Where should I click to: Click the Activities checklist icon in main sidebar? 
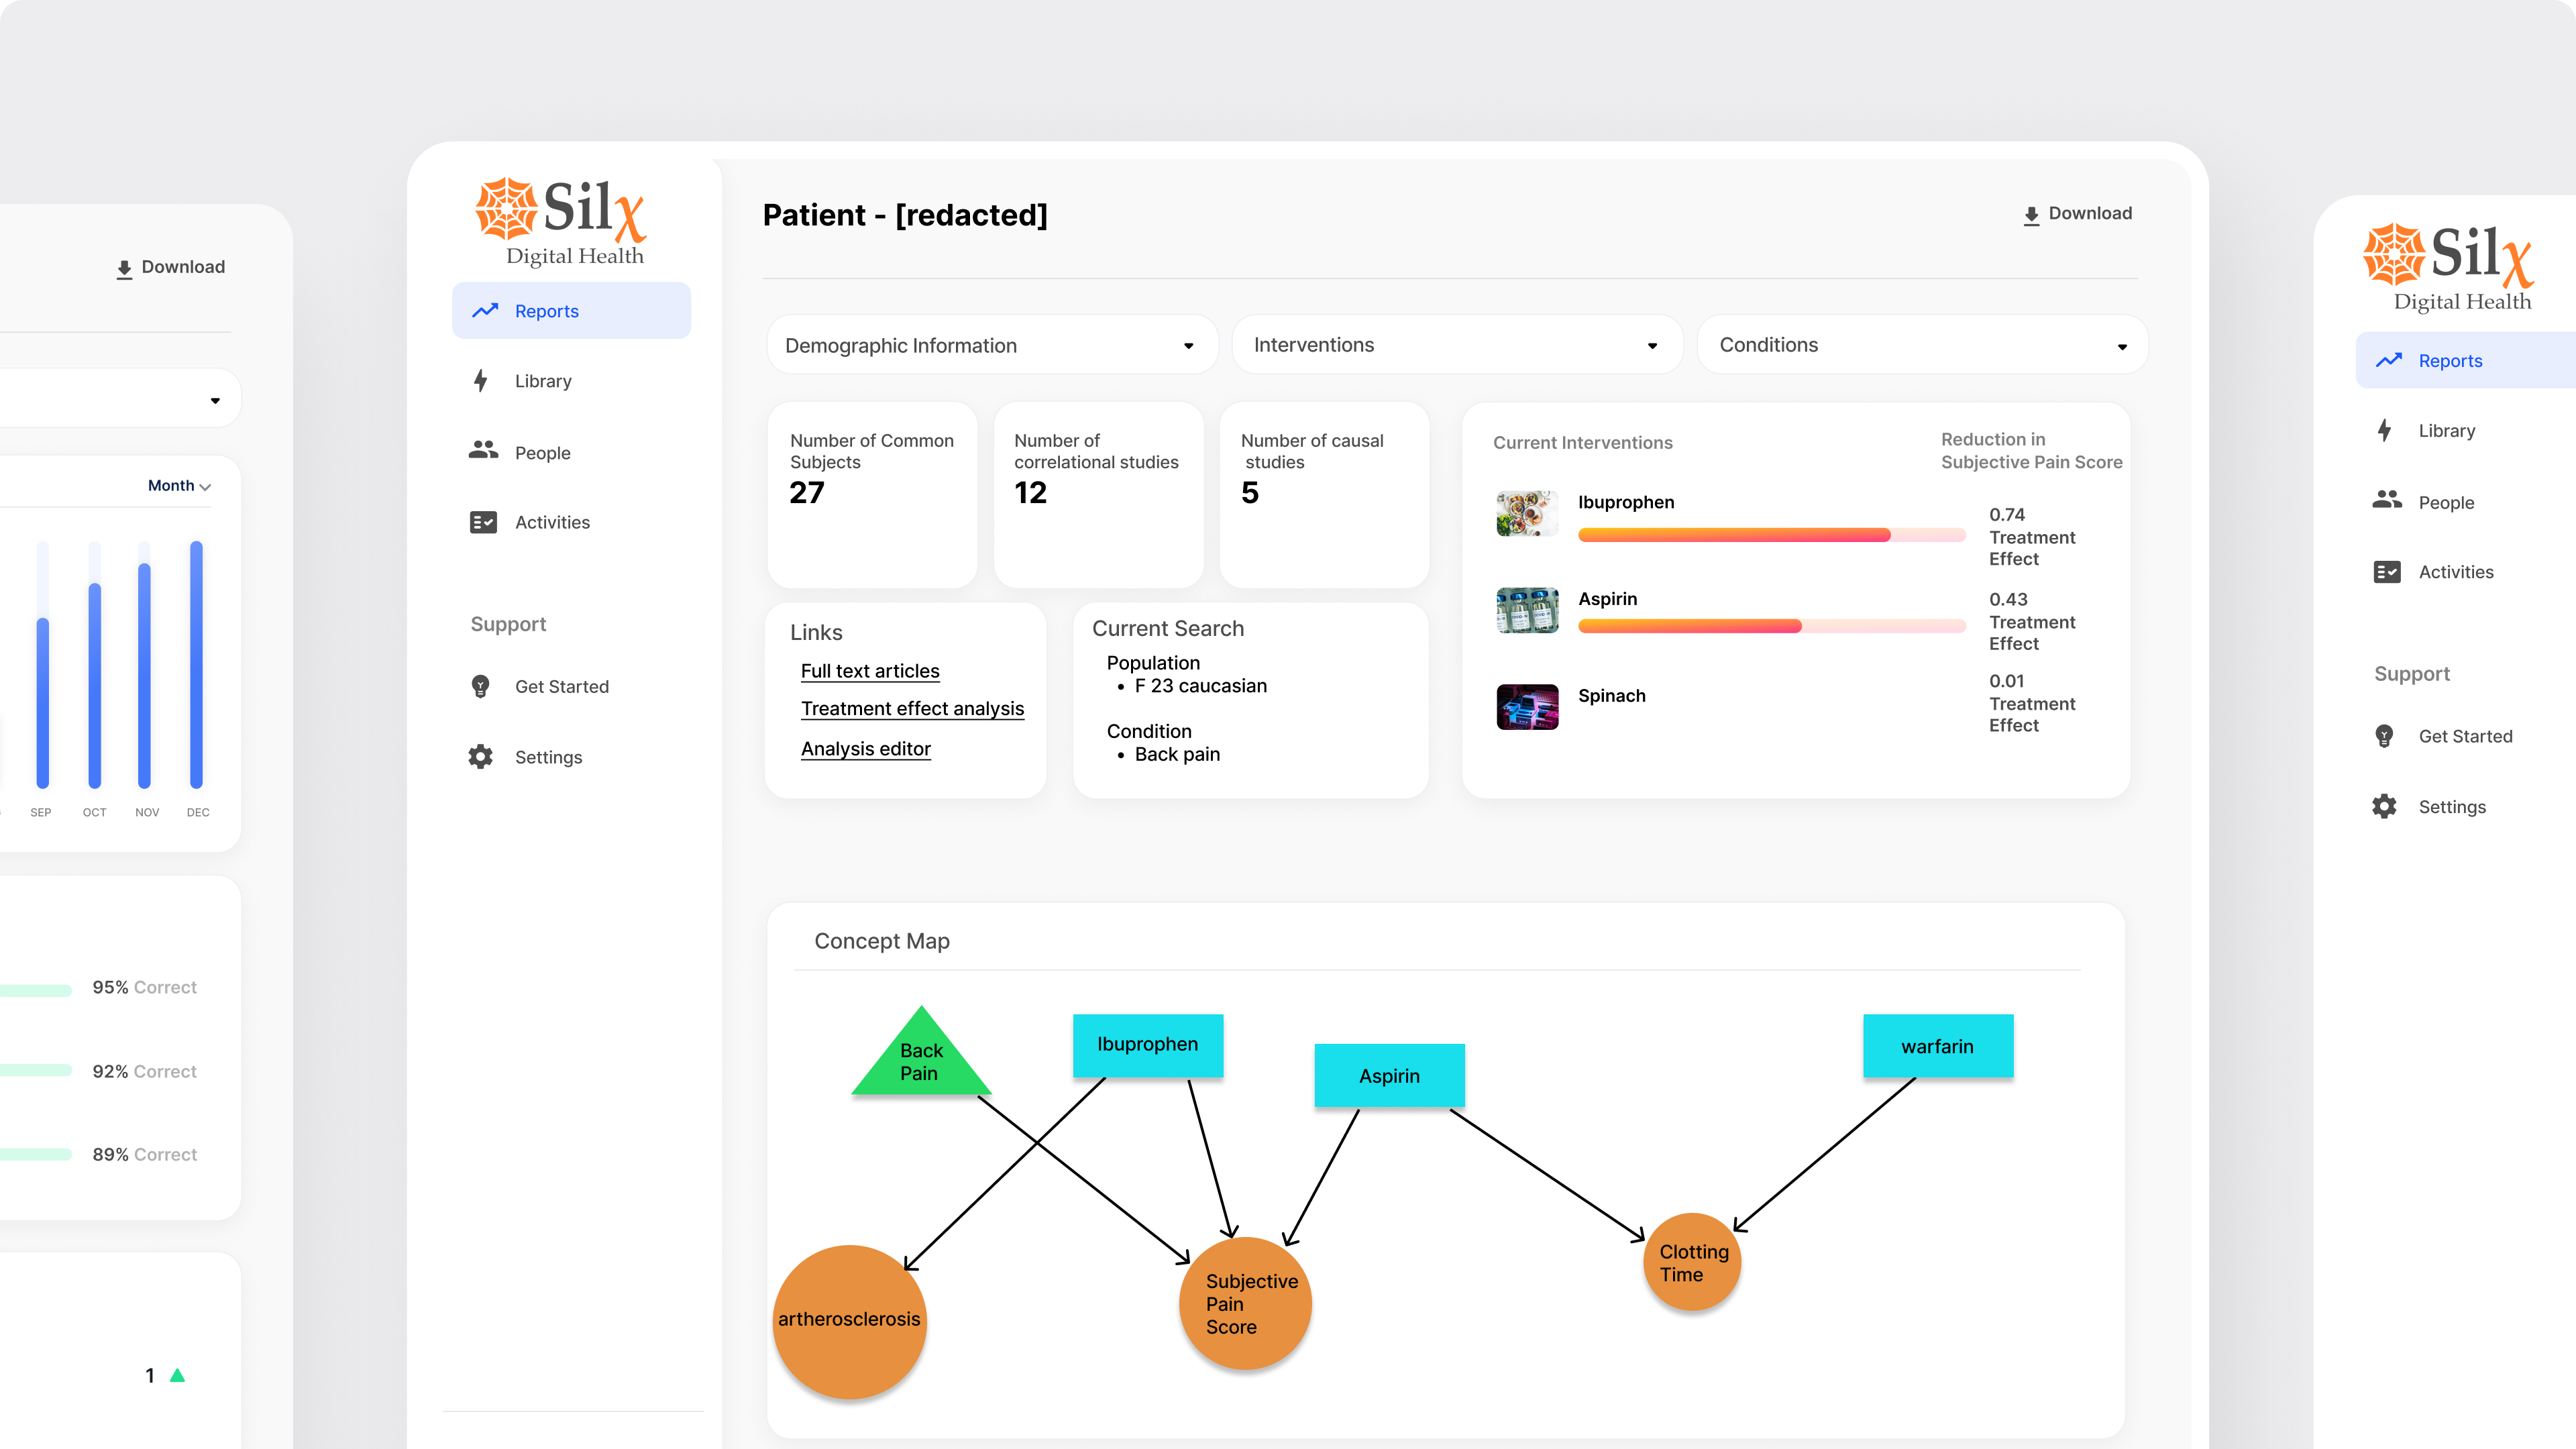point(483,522)
